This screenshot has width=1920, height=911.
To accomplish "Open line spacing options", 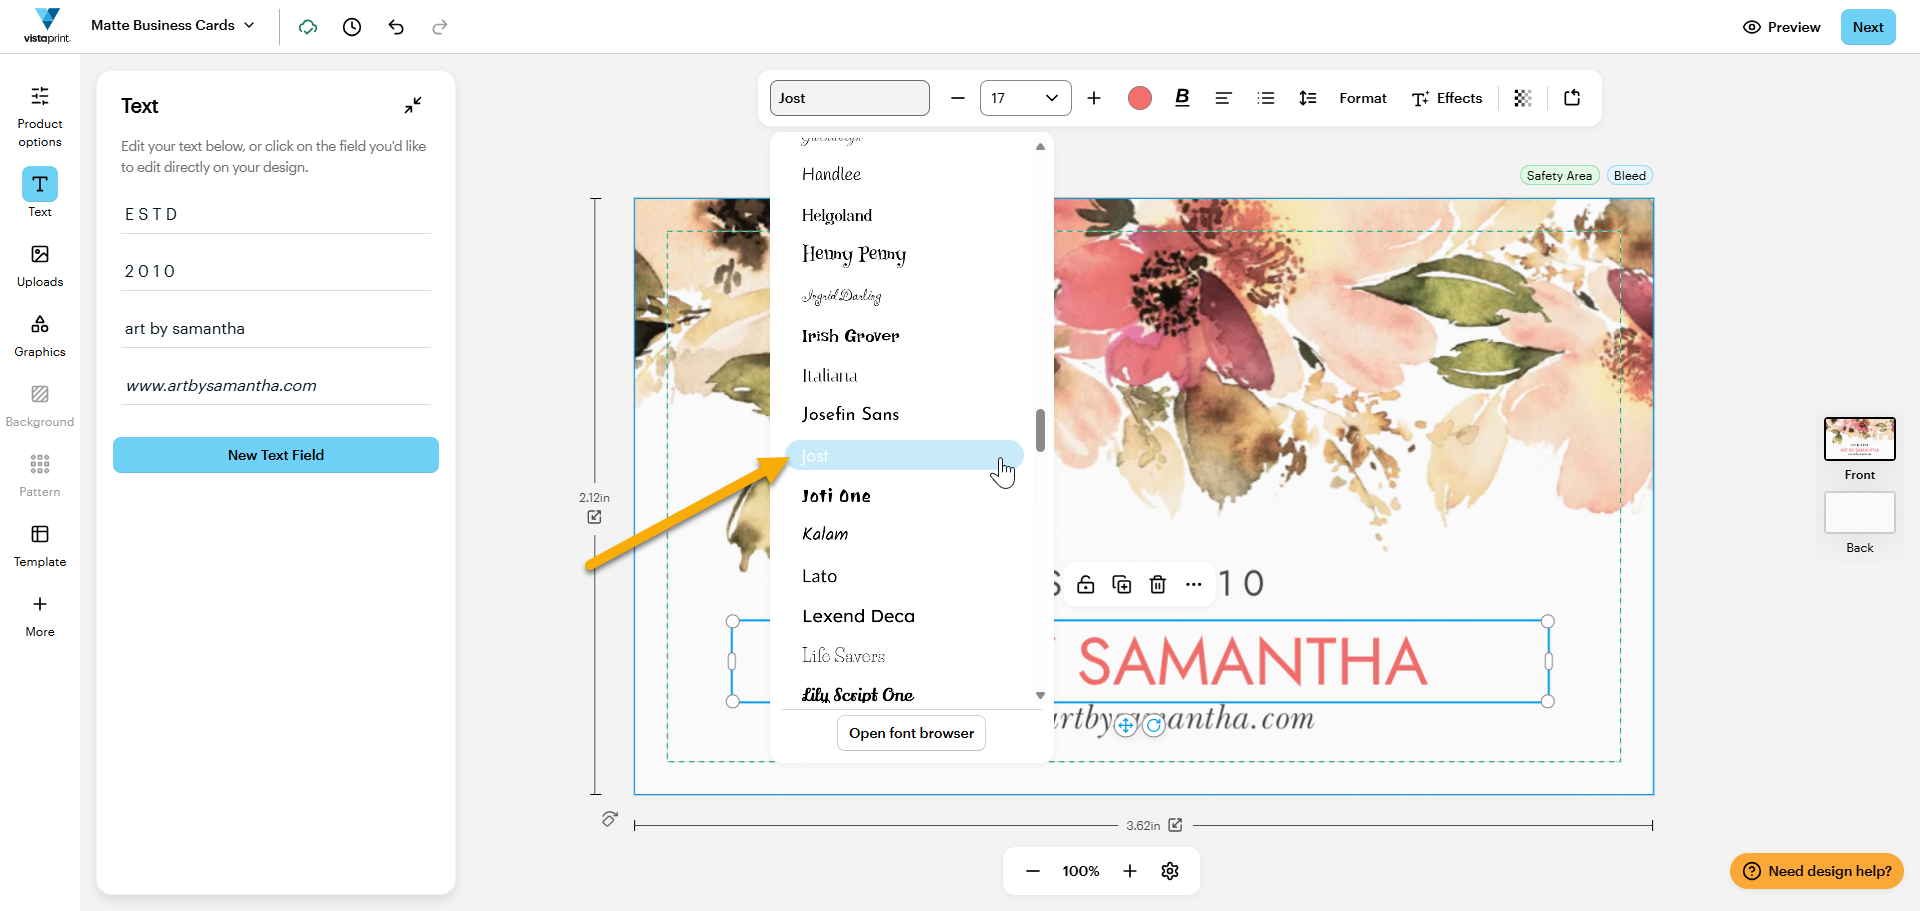I will (x=1308, y=98).
